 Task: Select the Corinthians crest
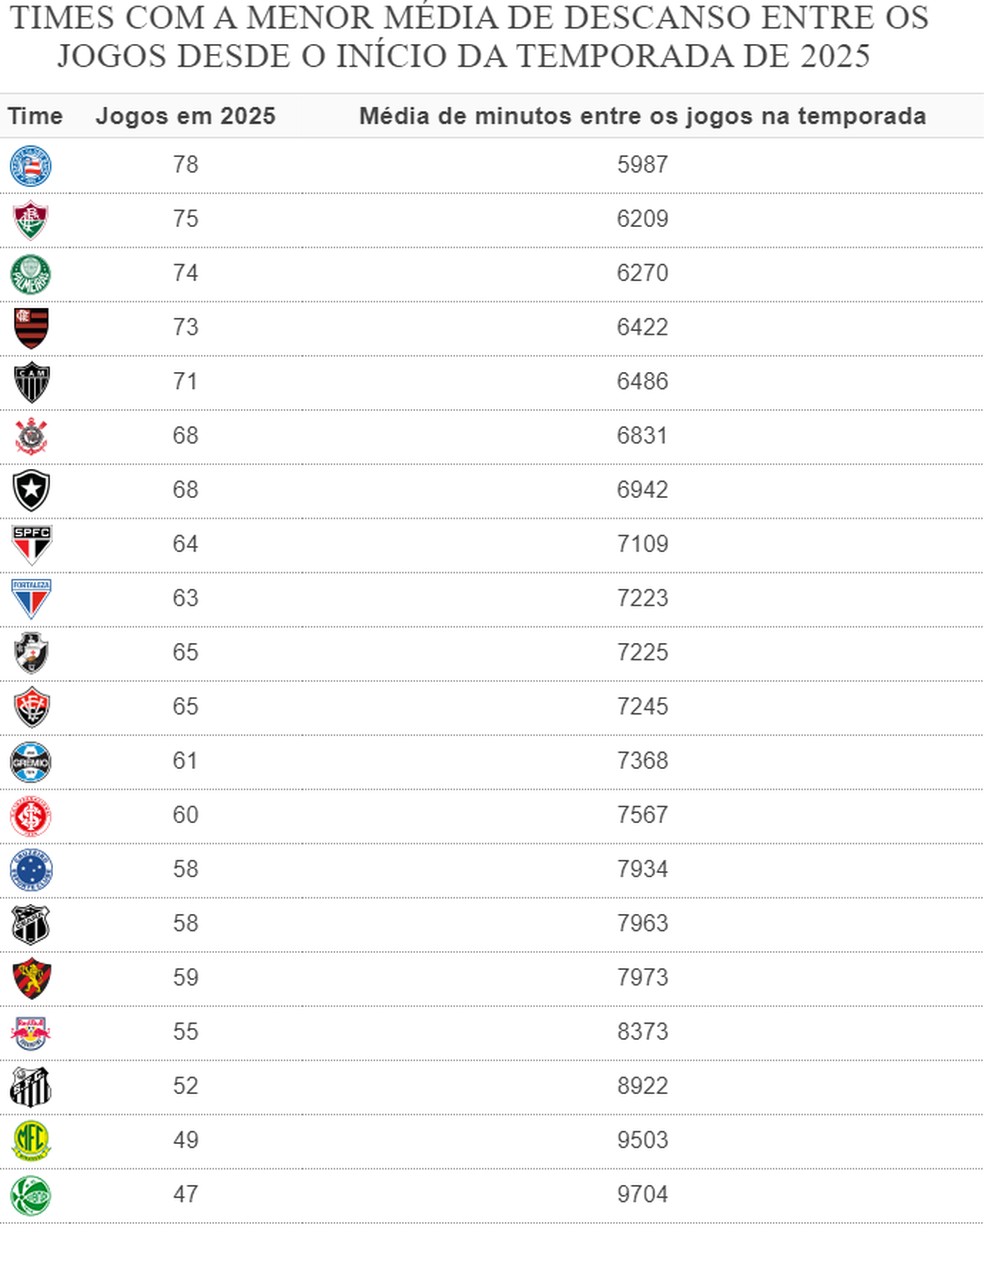pyautogui.click(x=30, y=436)
